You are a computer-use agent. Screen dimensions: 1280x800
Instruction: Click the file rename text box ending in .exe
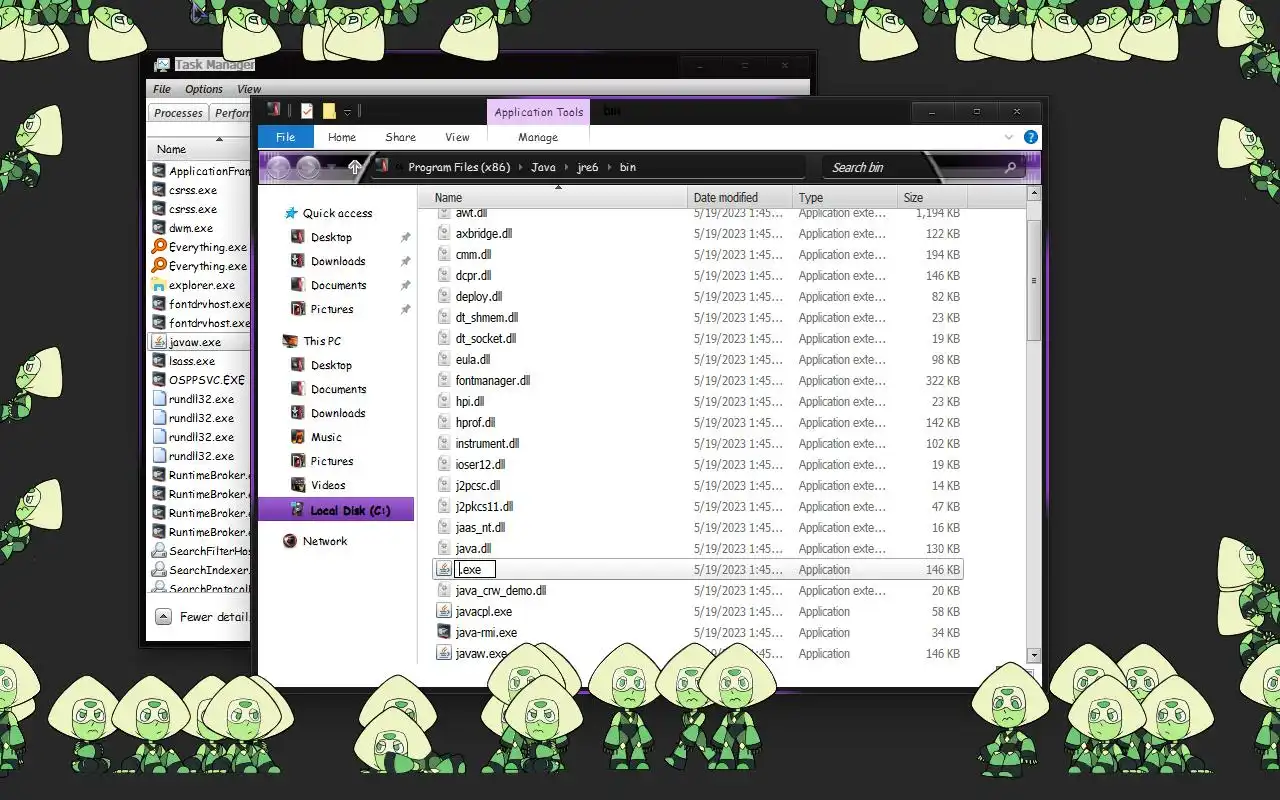(x=475, y=569)
